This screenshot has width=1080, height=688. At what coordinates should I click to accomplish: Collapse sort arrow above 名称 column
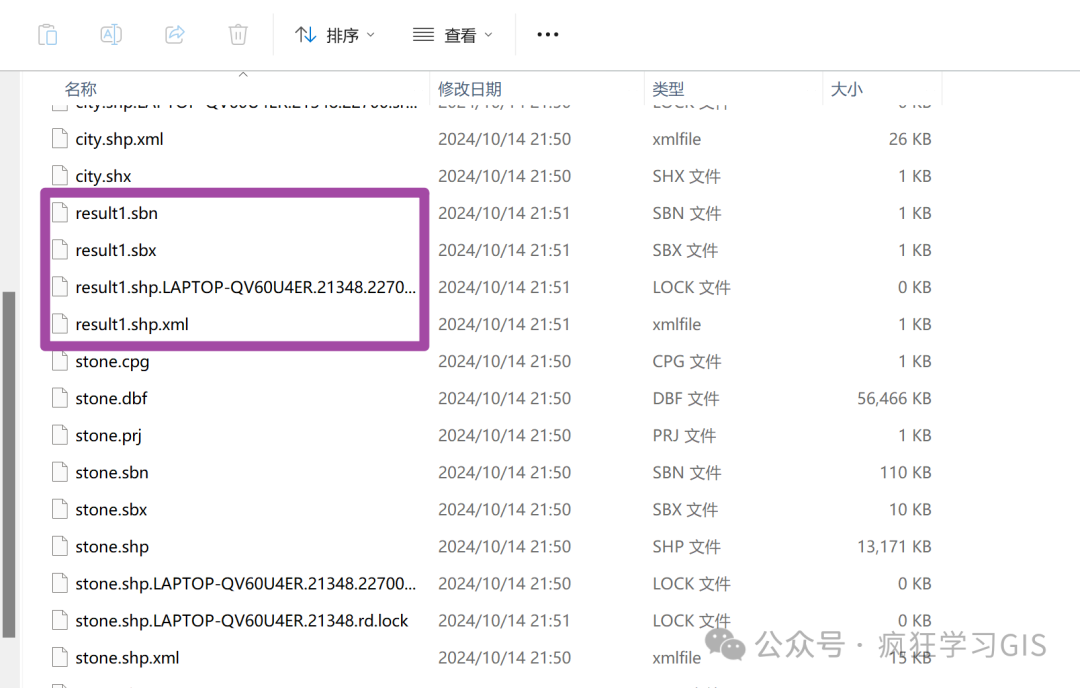243,74
